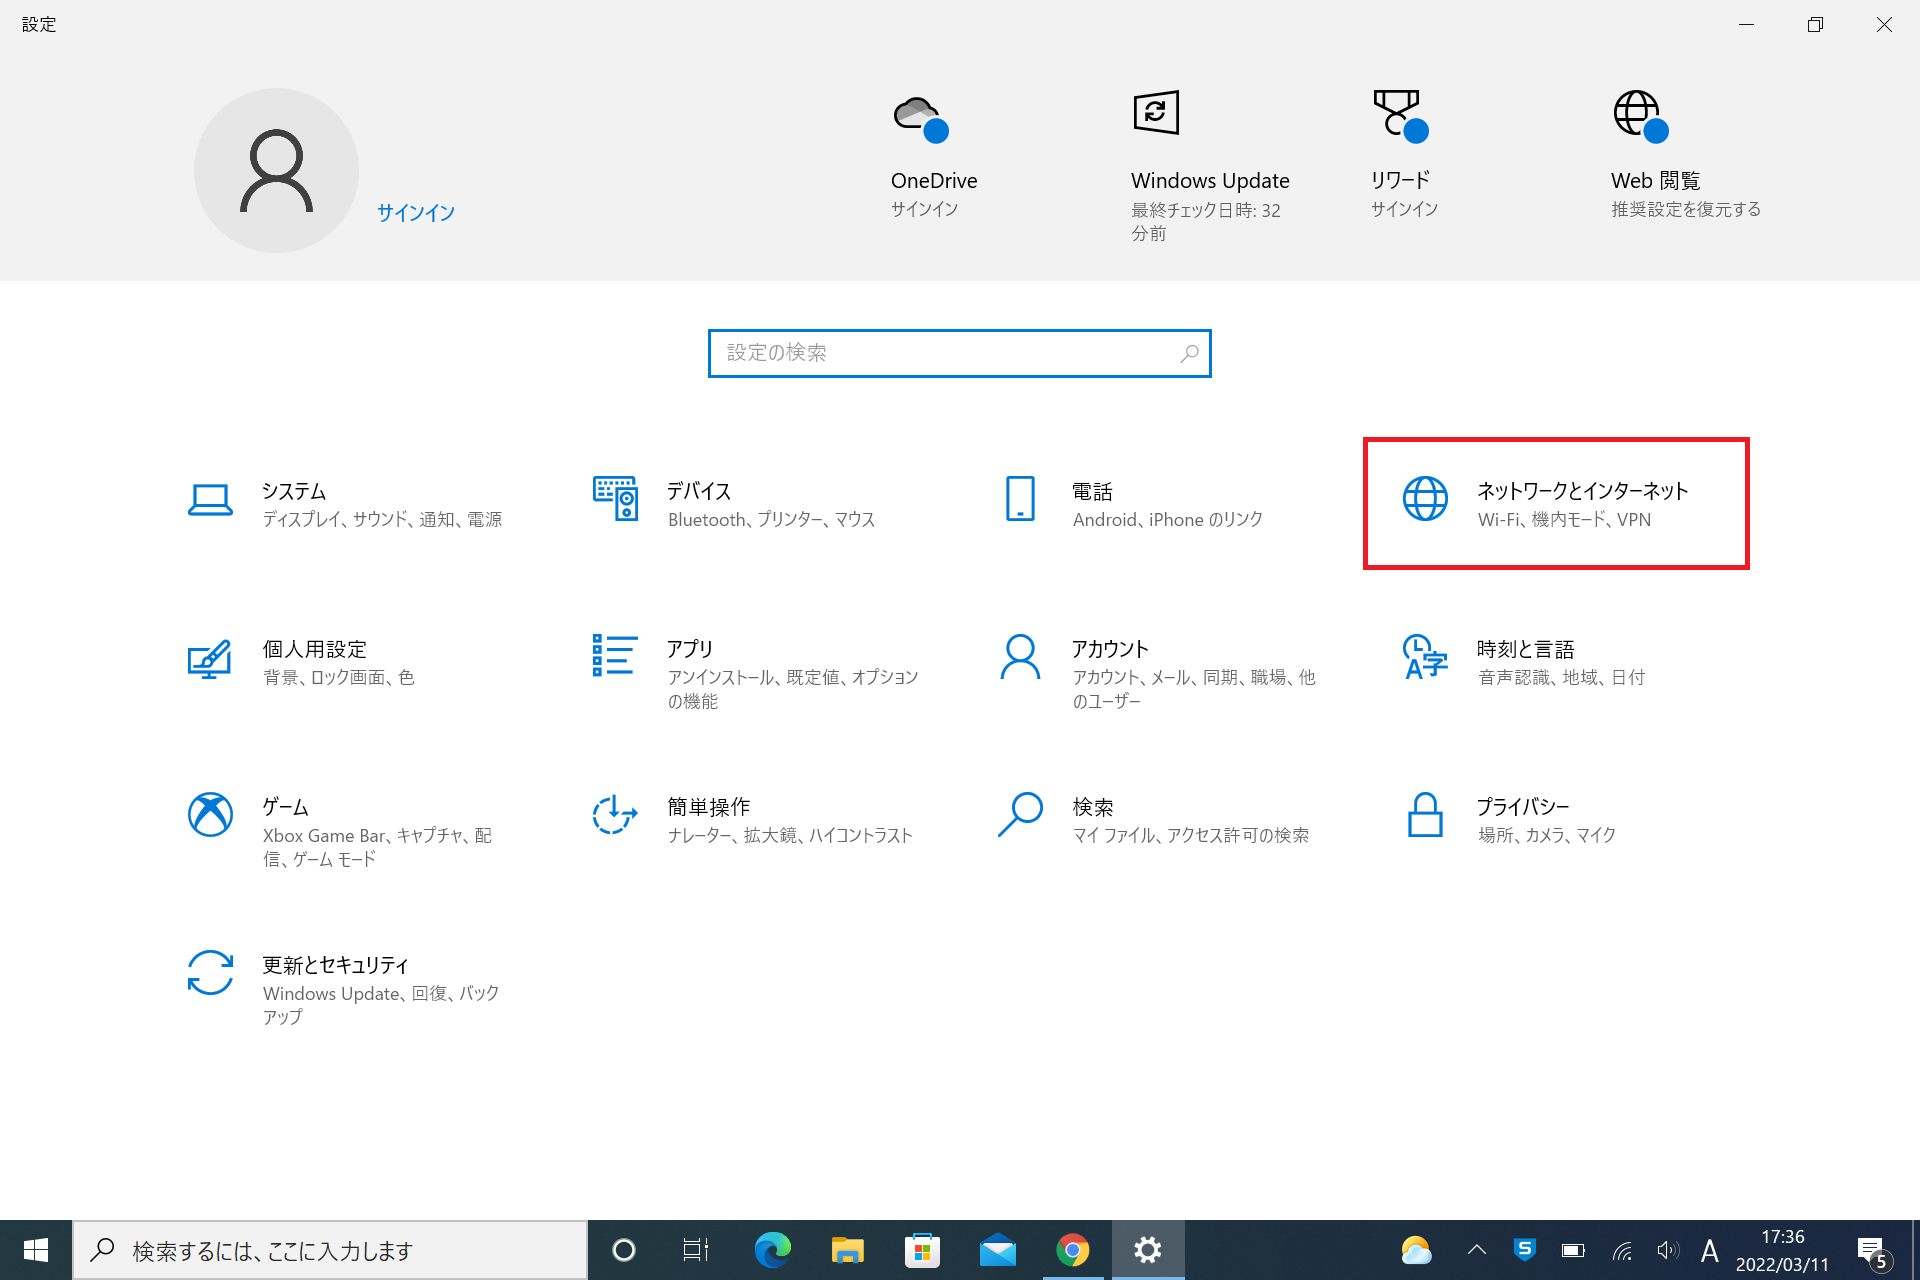The width and height of the screenshot is (1920, 1280).
Task: Open the Task View taskbar button
Action: click(696, 1250)
